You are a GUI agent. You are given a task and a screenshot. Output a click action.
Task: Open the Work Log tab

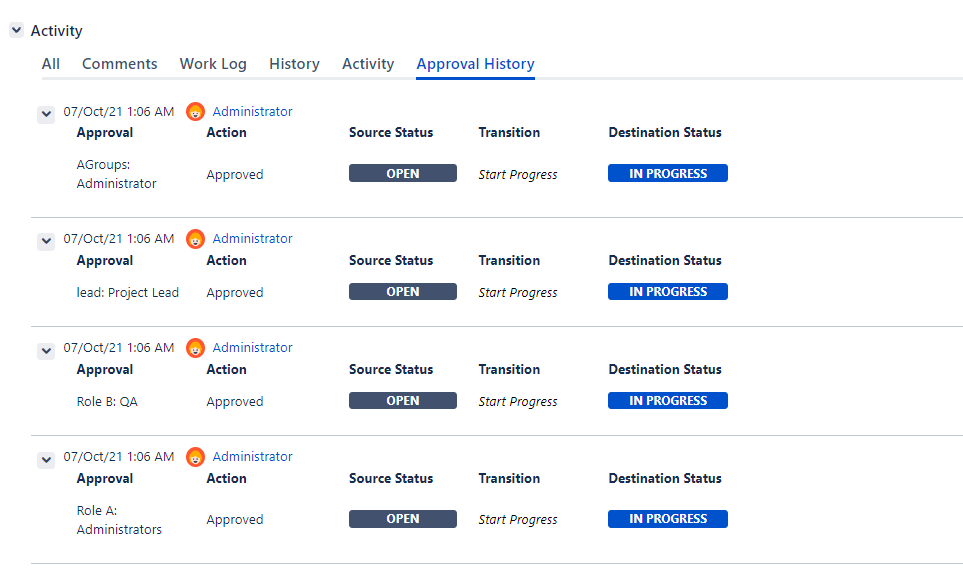213,64
